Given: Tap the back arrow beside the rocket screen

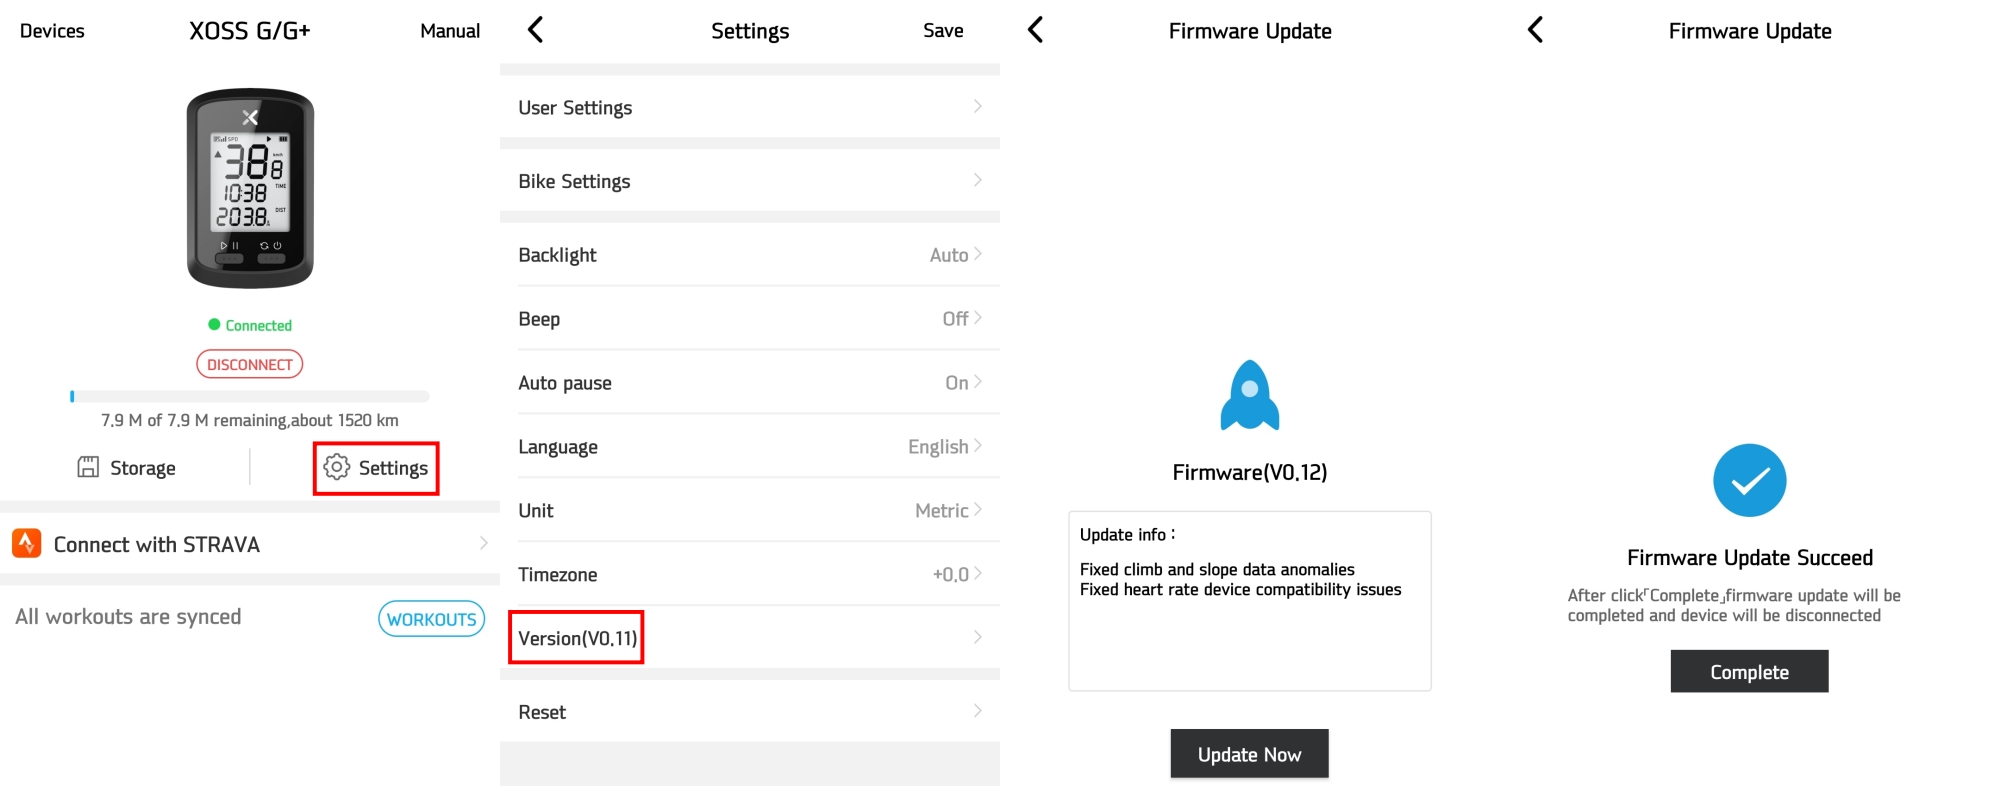Looking at the screenshot, I should 1036,30.
